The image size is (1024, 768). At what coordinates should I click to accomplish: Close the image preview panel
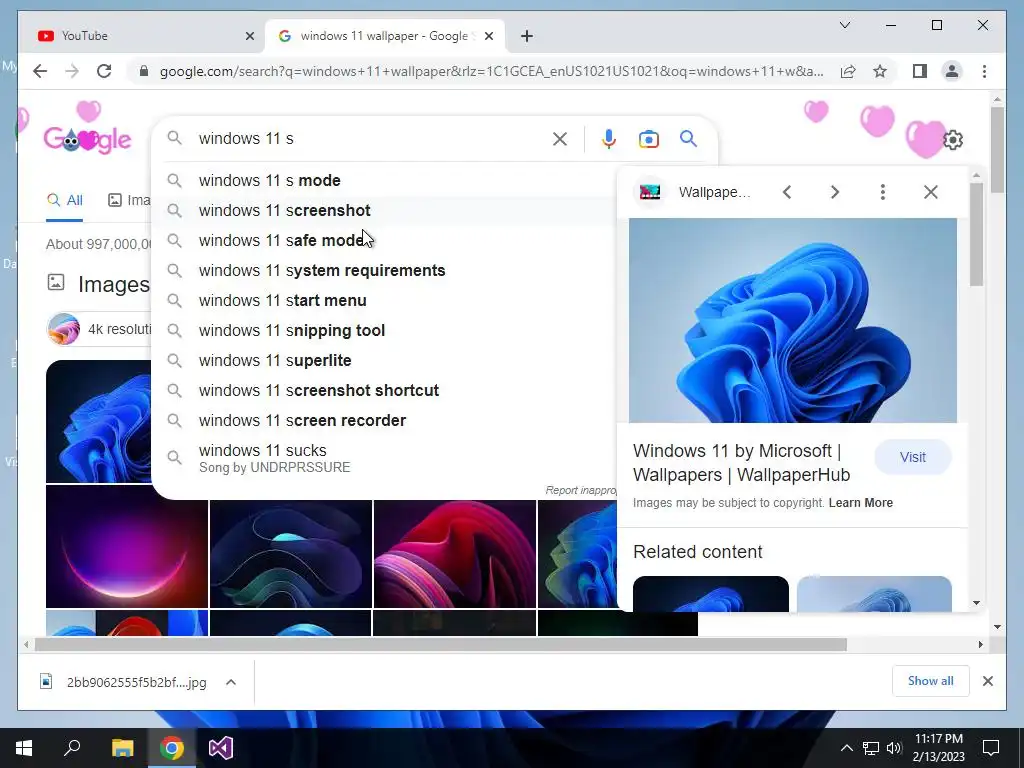point(931,192)
